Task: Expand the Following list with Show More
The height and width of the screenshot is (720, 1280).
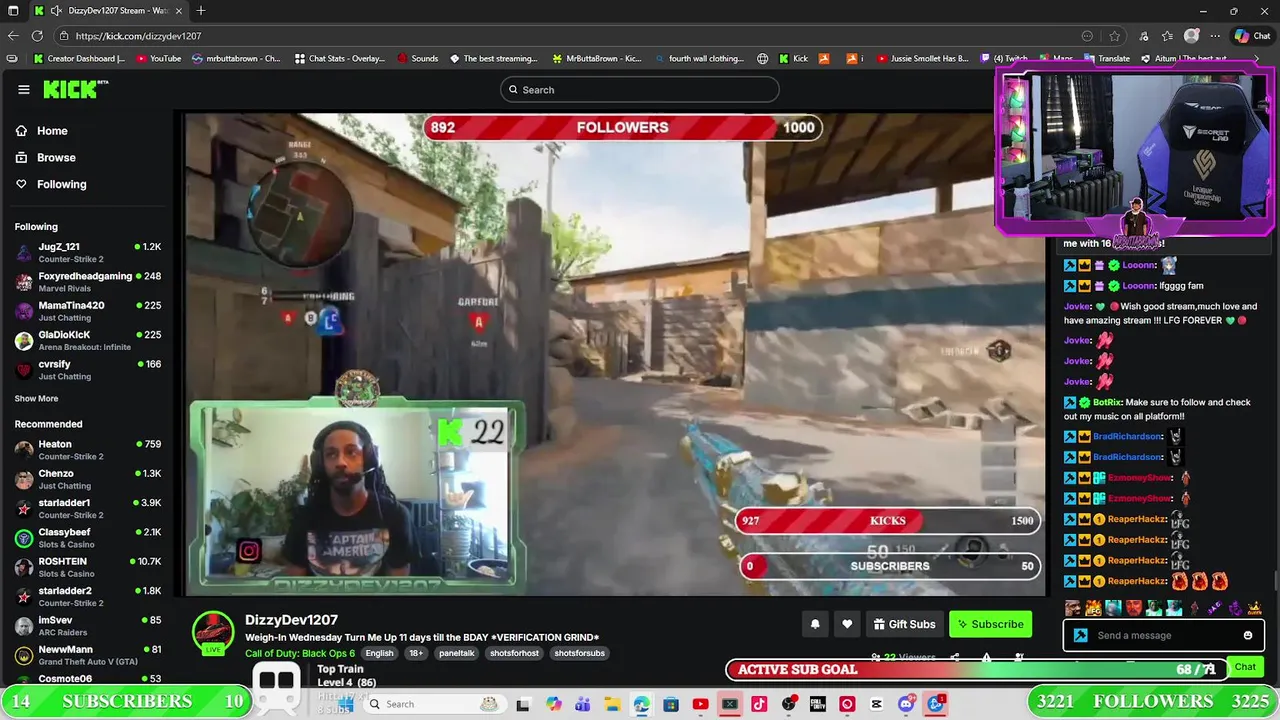Action: tap(36, 398)
